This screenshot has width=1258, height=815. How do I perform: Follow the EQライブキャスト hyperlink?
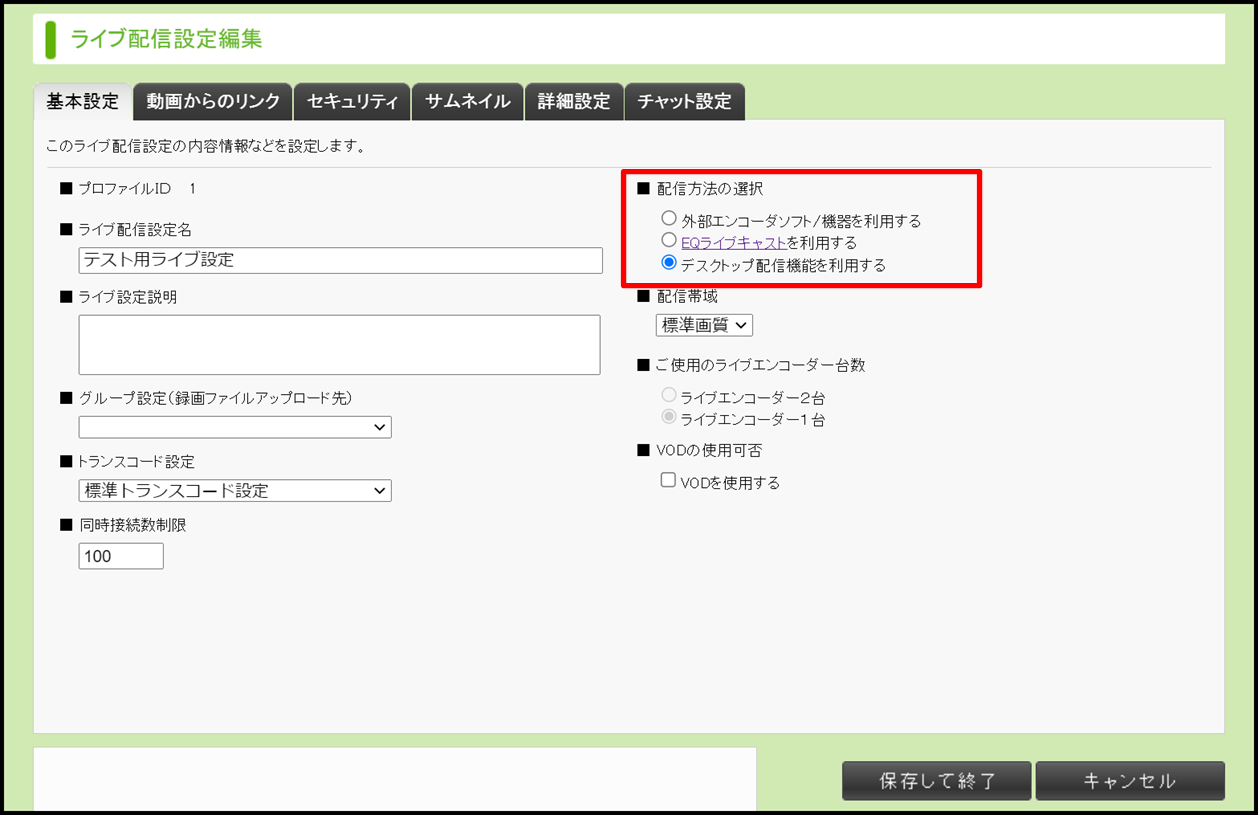(x=733, y=242)
